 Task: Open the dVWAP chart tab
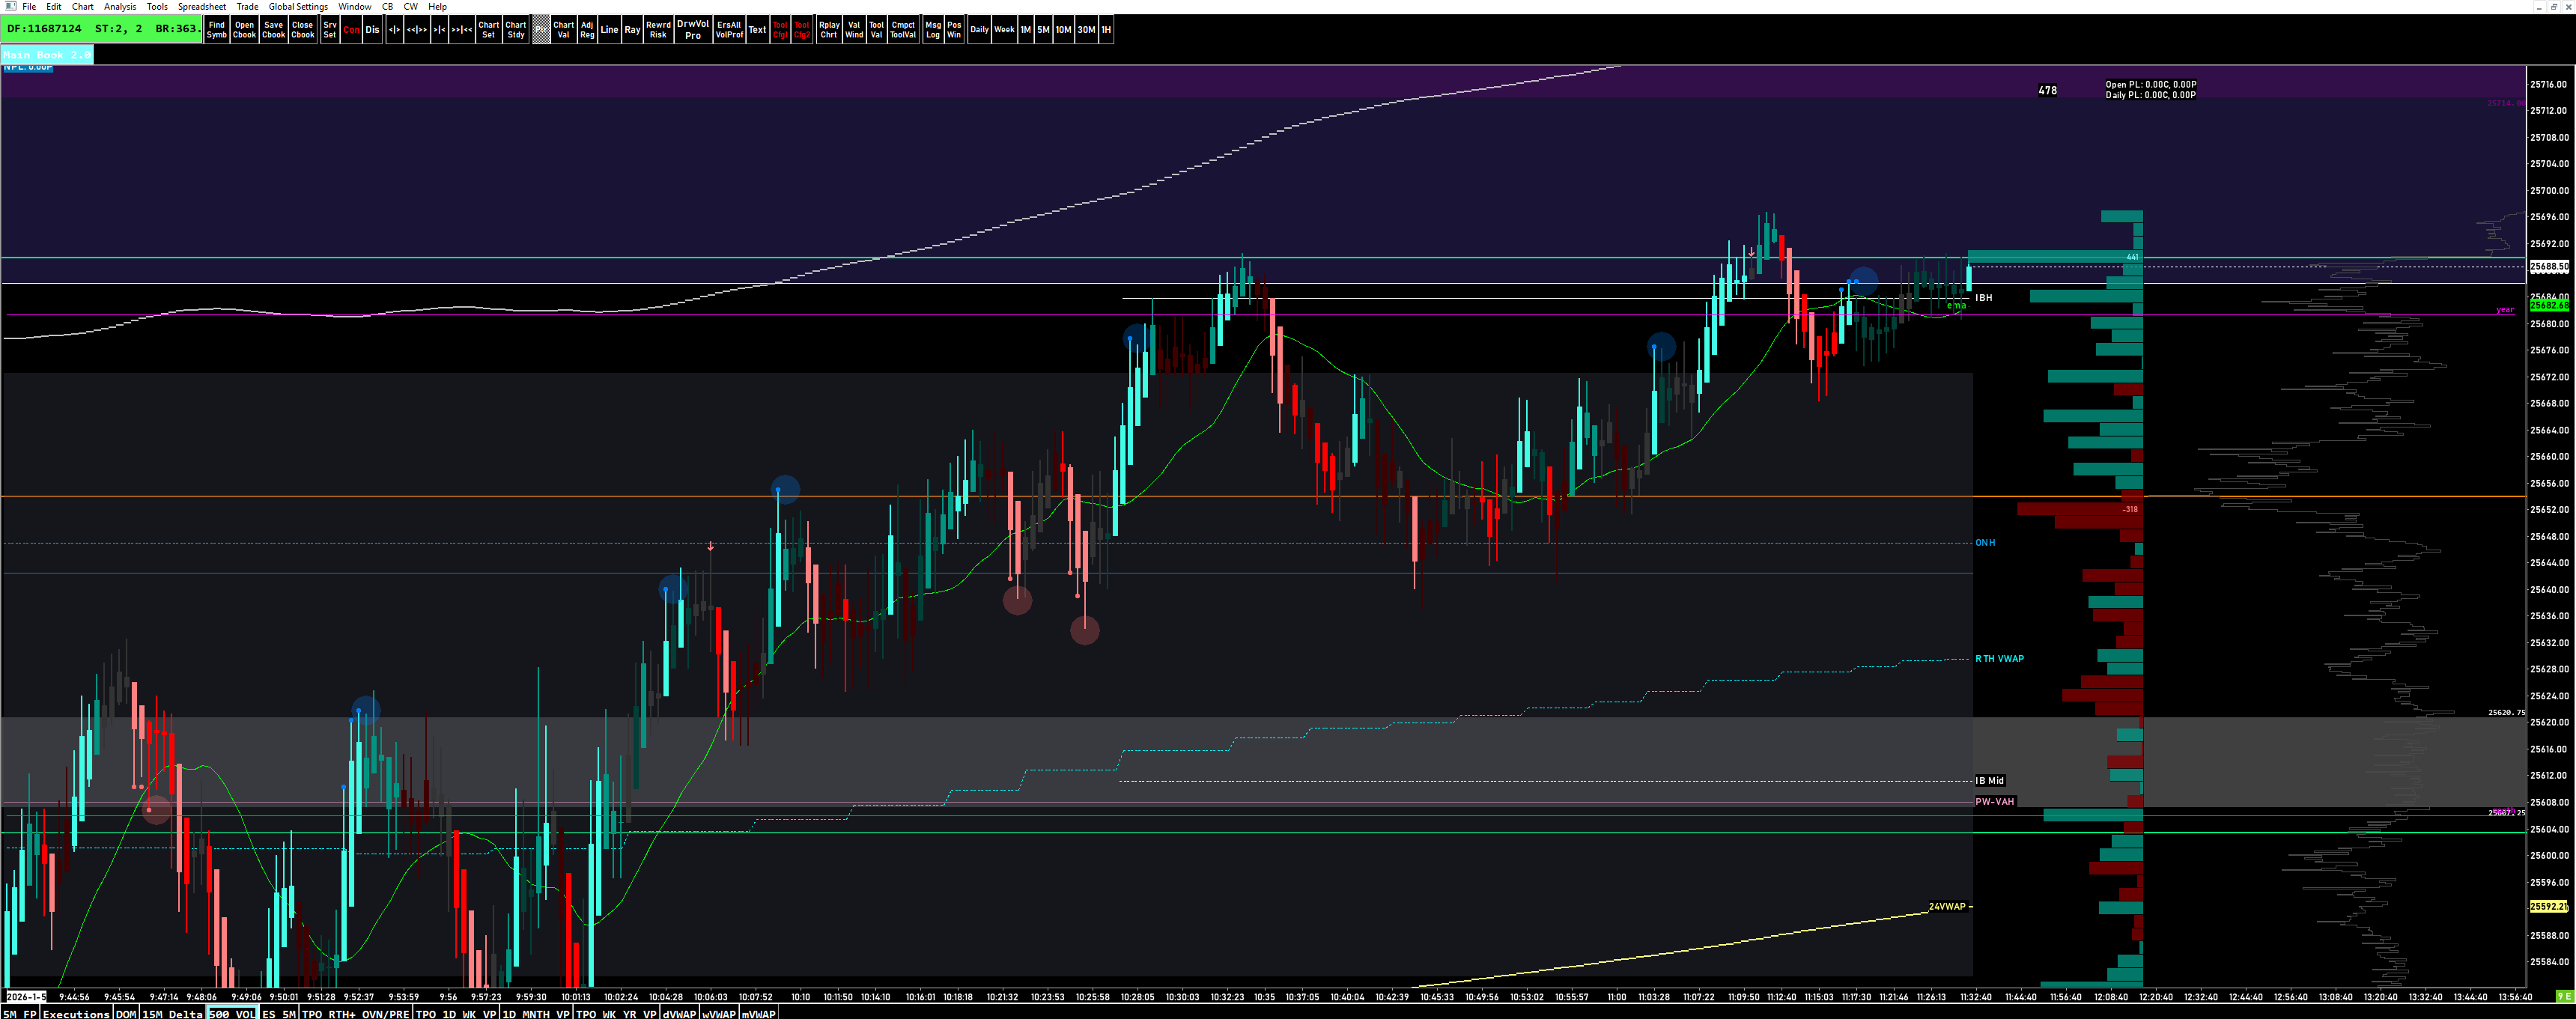679,1013
